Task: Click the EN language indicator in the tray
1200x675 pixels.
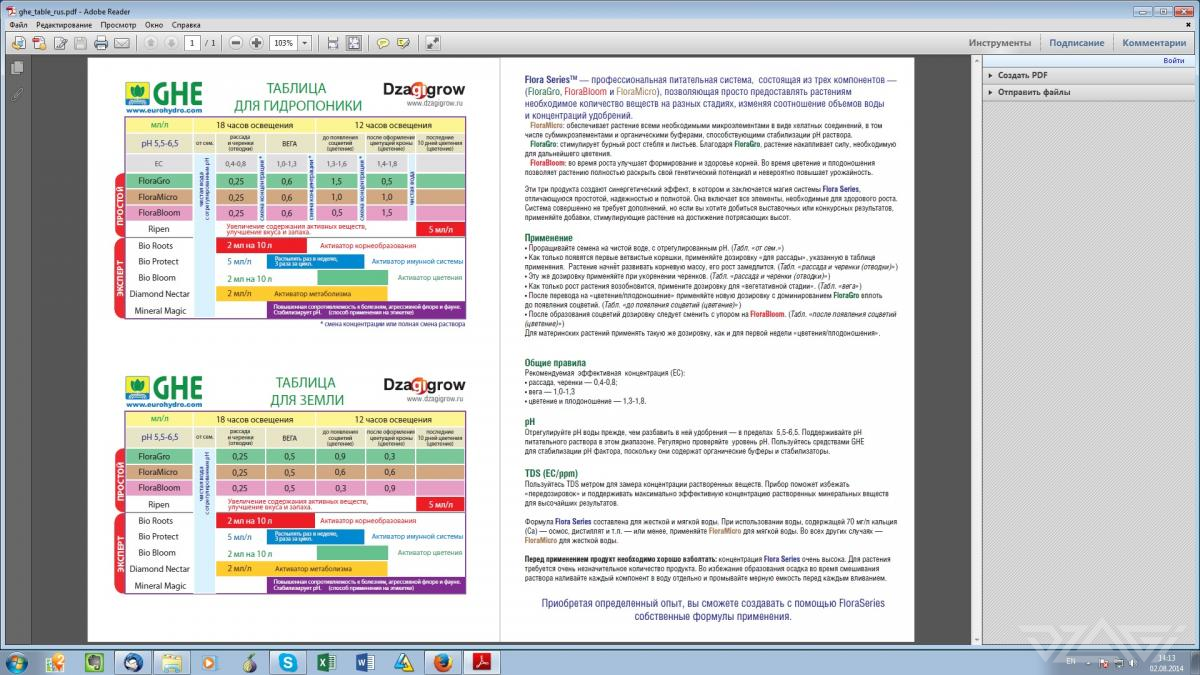Action: point(1072,662)
